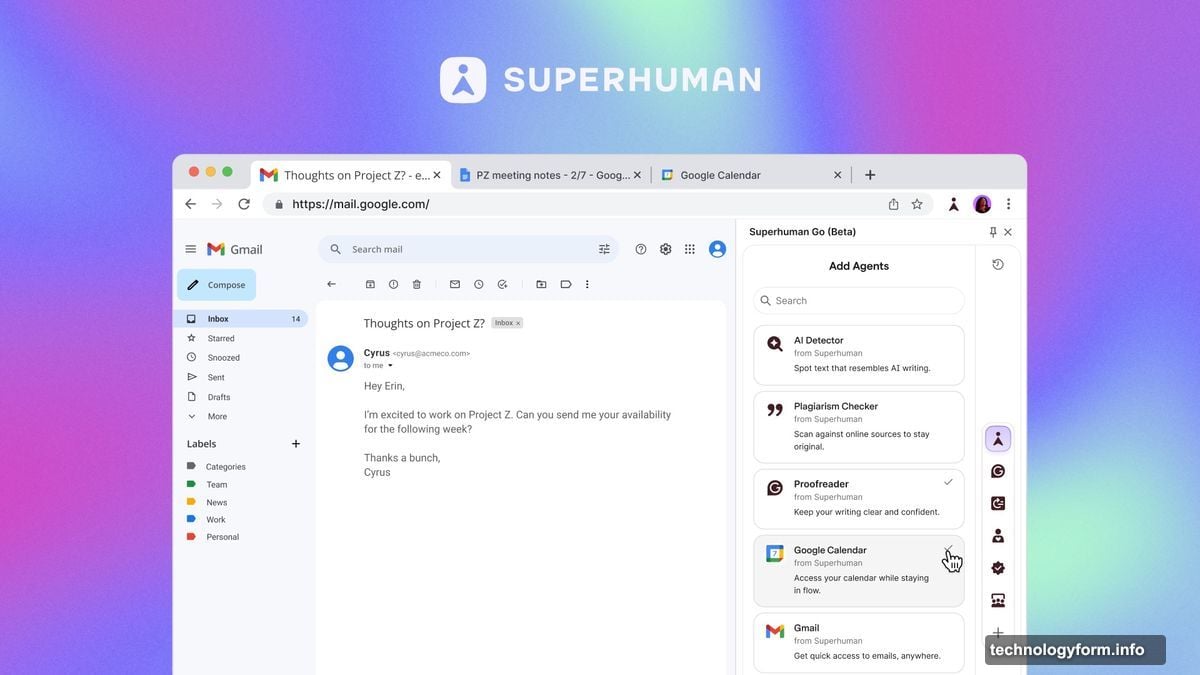
Task: Select the Thoughts on Project Z browser tab
Action: coord(350,175)
